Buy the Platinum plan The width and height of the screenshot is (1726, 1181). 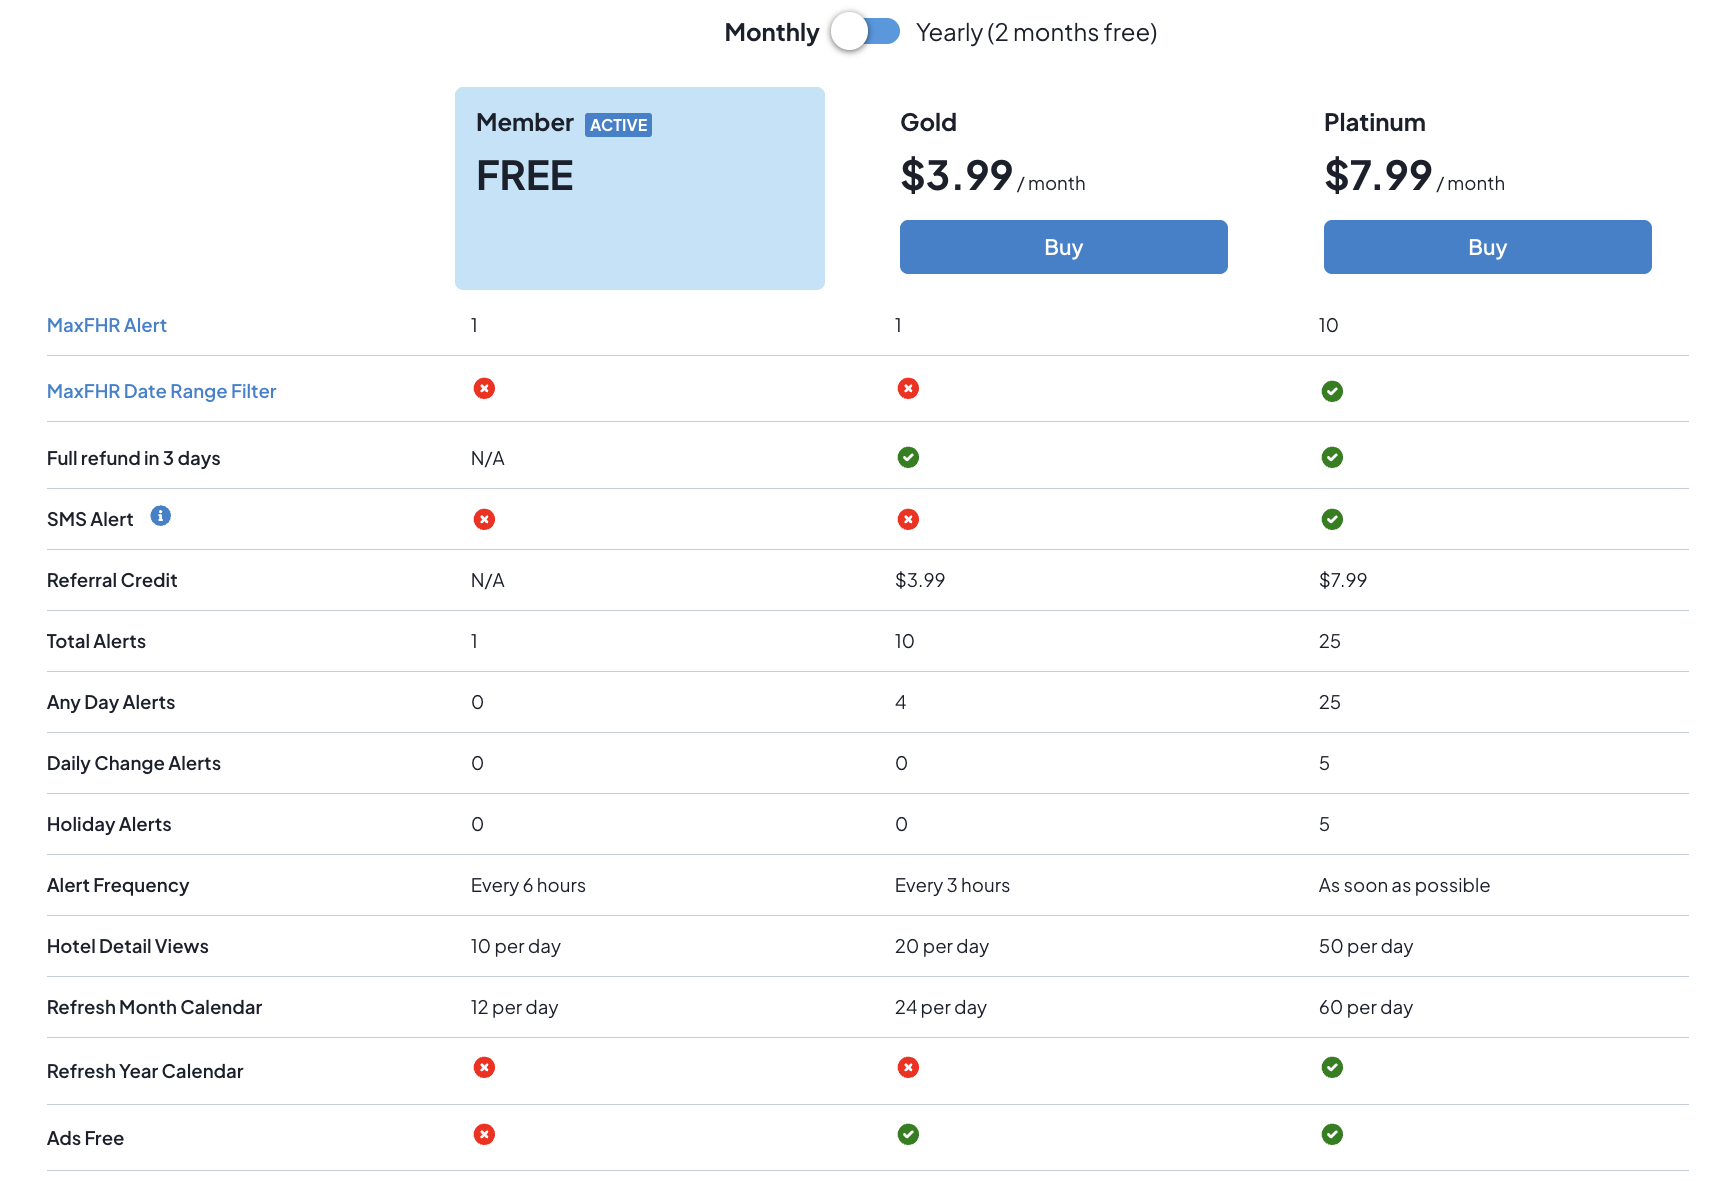point(1487,247)
